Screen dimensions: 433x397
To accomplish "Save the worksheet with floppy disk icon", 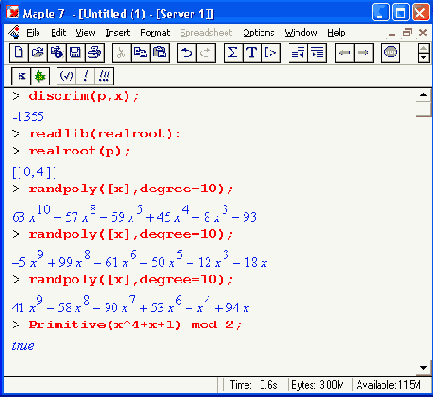I will click(x=76, y=53).
